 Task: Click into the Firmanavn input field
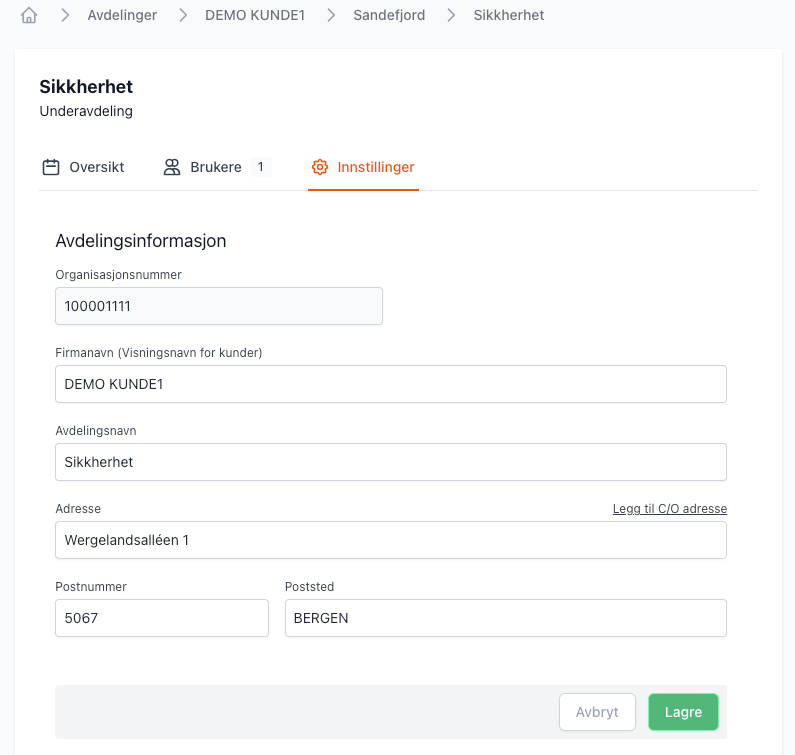point(391,384)
